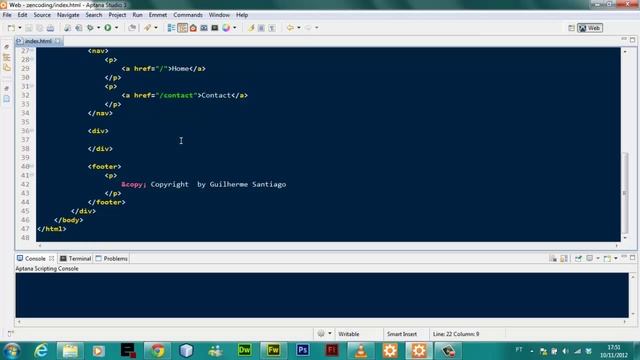Open Photoshop from the taskbar

pyautogui.click(x=302, y=350)
